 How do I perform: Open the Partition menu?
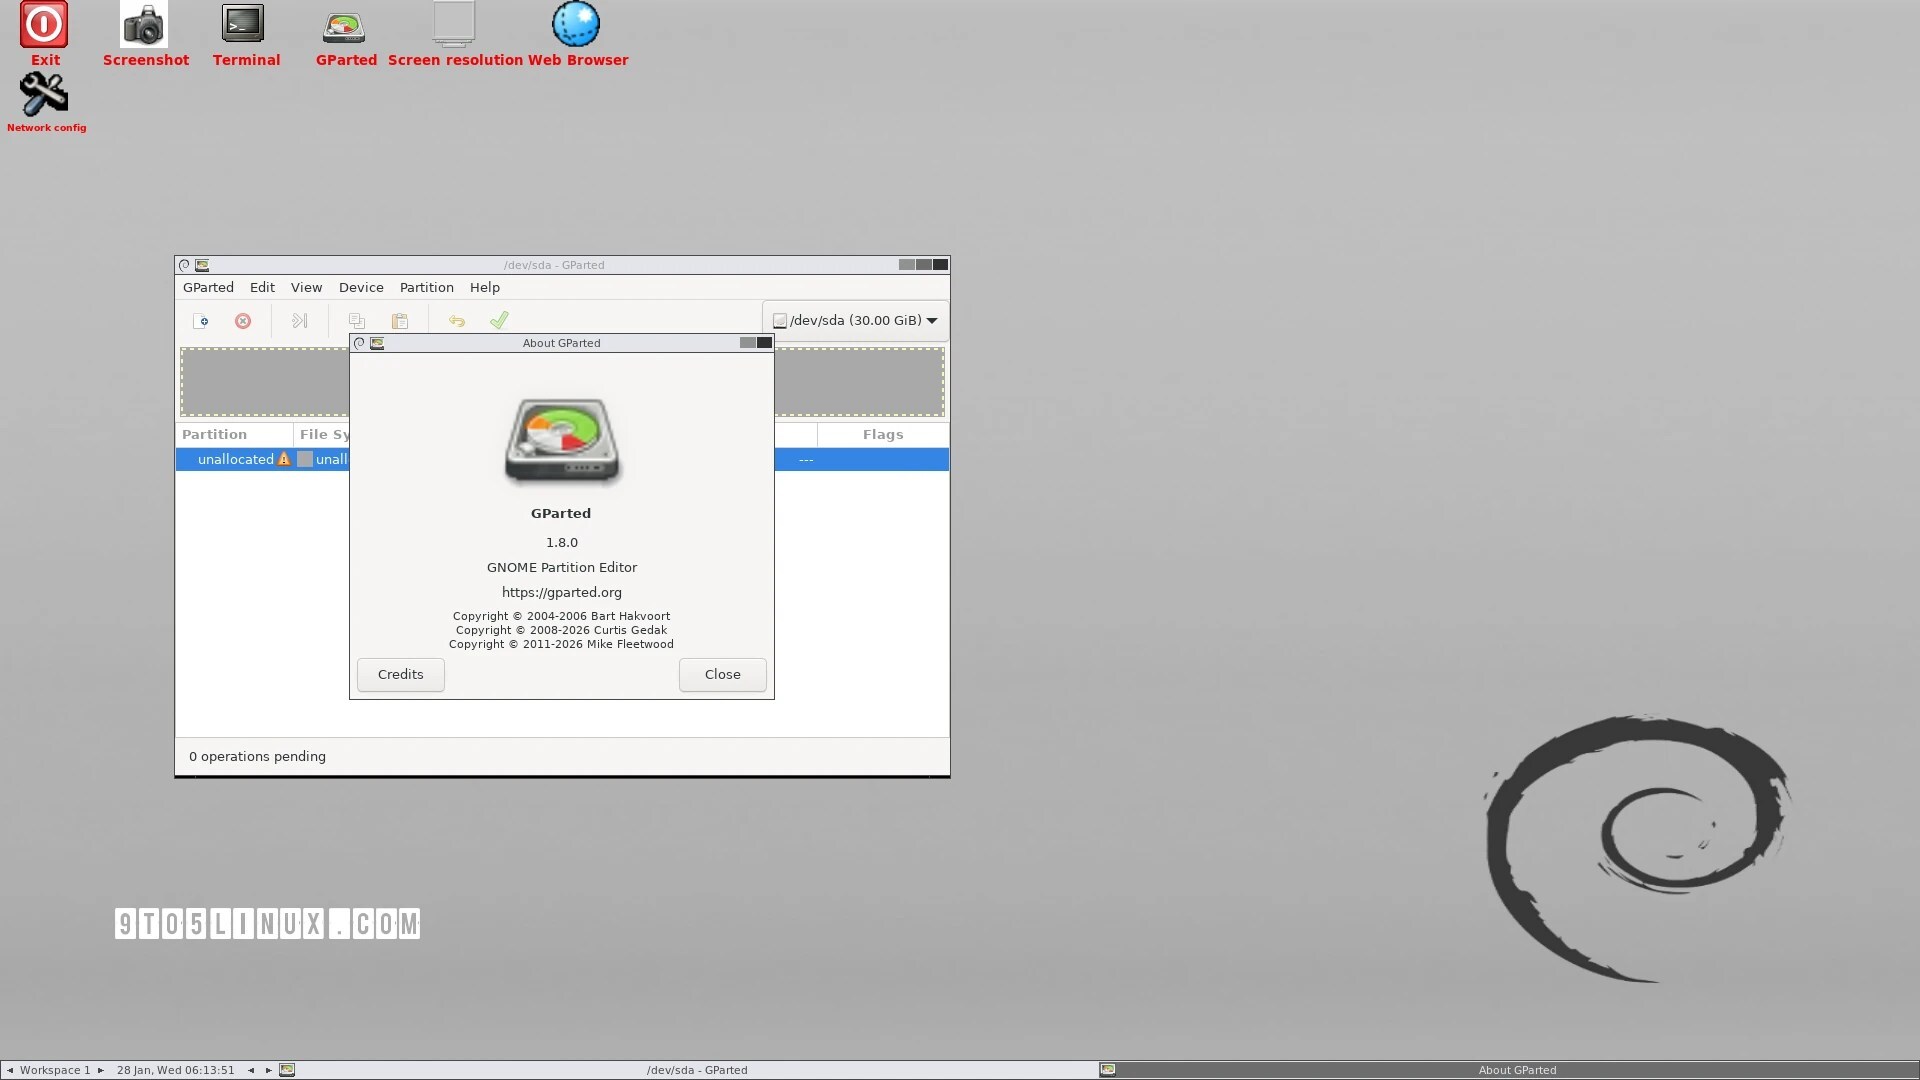426,287
